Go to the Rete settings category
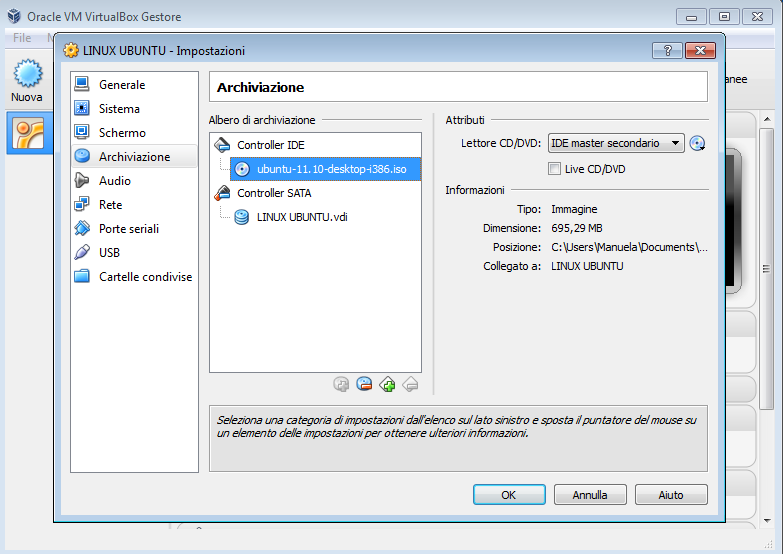Screen dimensions: 783x554 tap(134, 204)
